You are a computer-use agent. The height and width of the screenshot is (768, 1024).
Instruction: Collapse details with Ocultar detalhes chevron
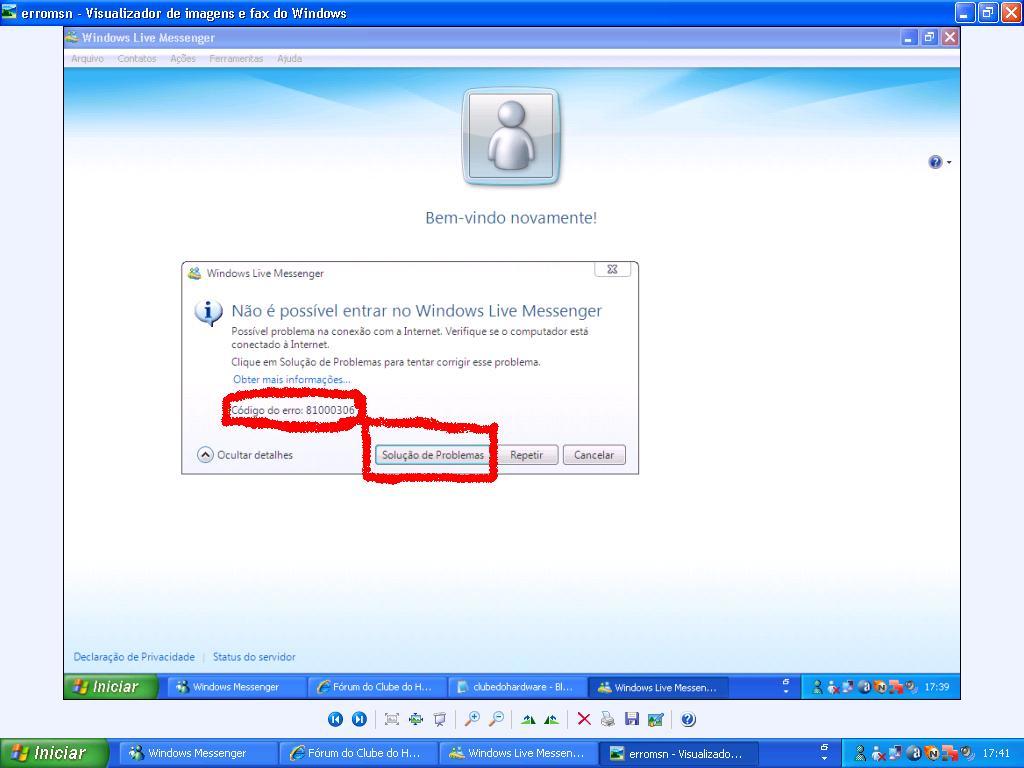pos(205,455)
